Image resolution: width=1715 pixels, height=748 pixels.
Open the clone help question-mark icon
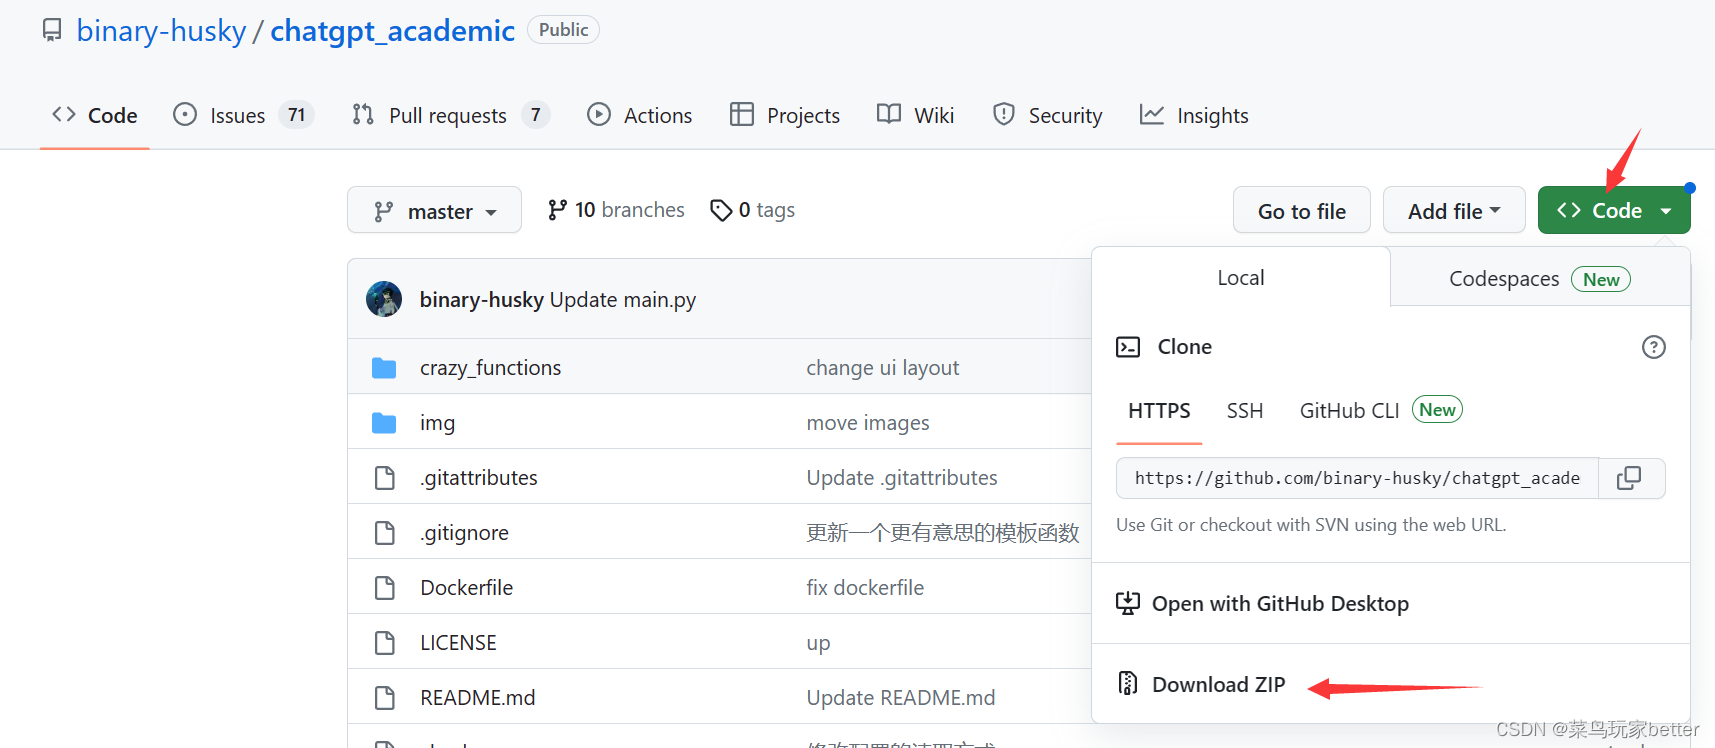pos(1654,347)
